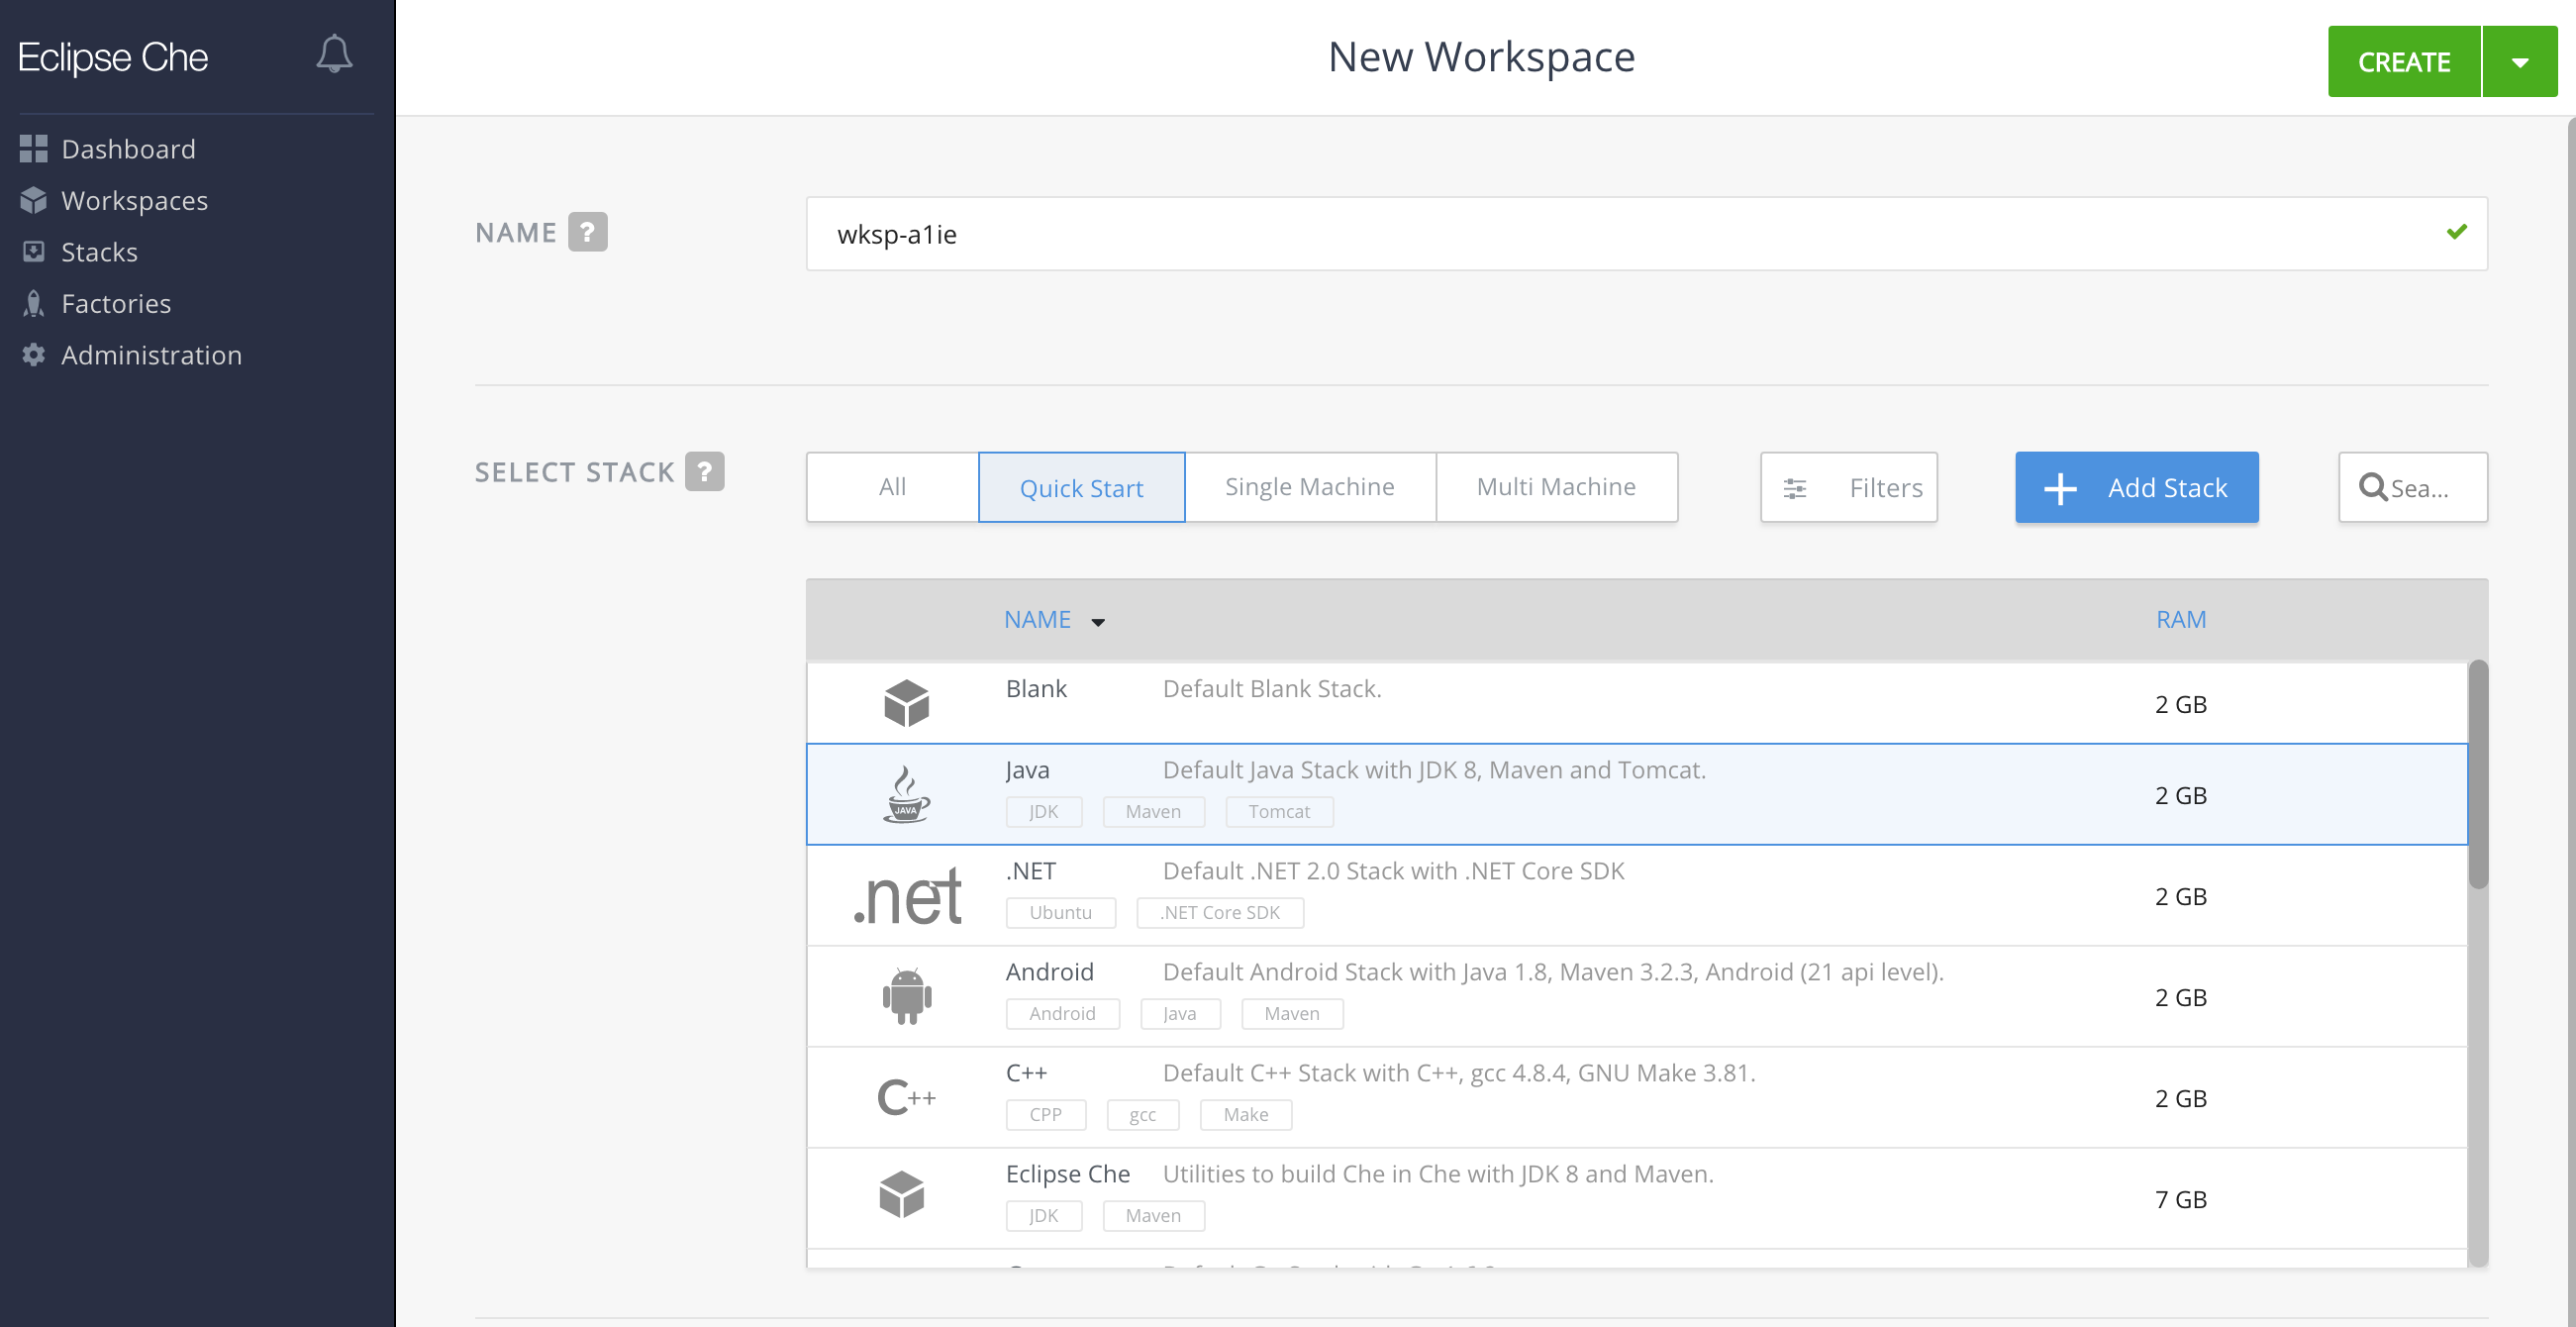Screen dimensions: 2576x1327
Task: Switch to the Multi Machine tab
Action: (x=1556, y=487)
